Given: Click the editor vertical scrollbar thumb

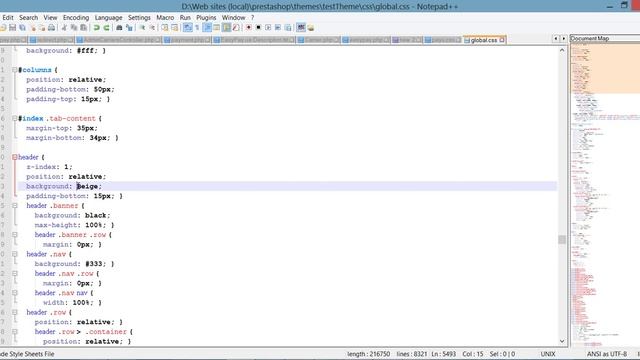Looking at the screenshot, I should [x=562, y=239].
